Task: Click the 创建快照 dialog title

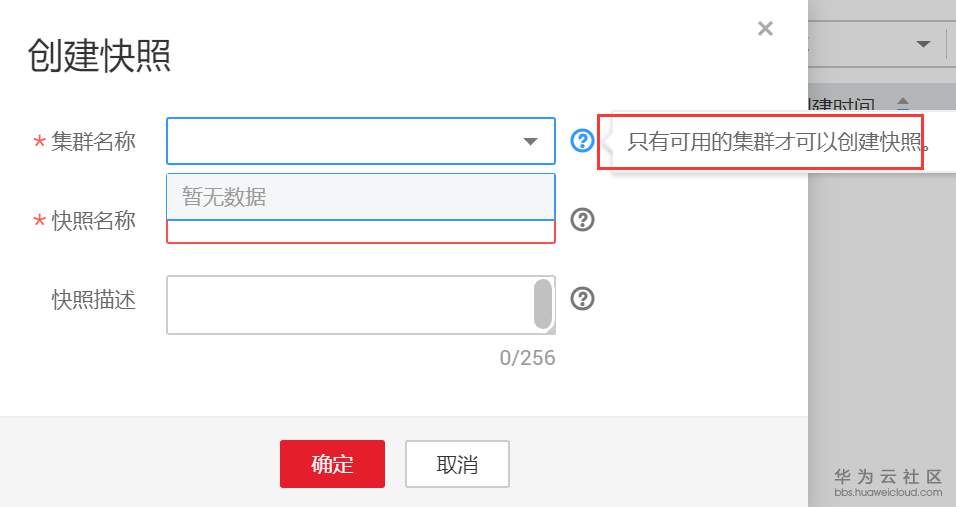Action: (98, 55)
